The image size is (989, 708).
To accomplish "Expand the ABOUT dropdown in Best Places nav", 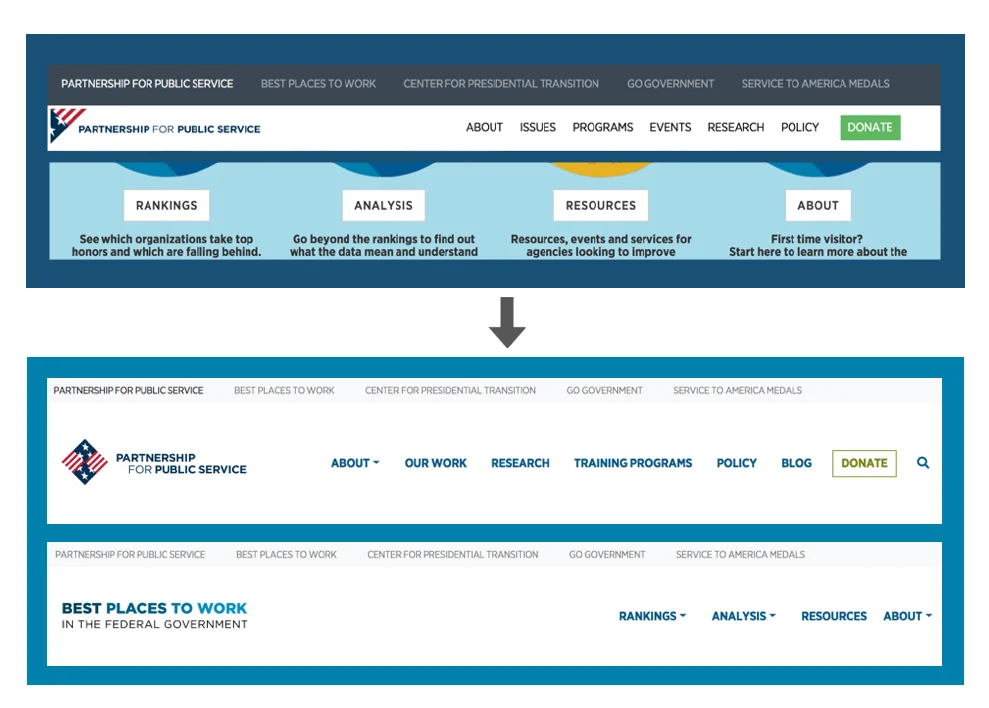I will point(907,616).
